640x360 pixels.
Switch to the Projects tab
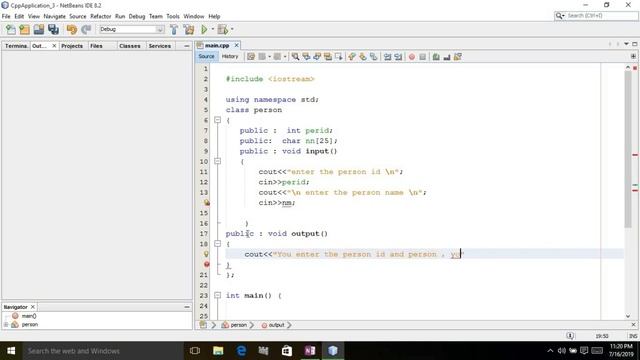(72, 46)
